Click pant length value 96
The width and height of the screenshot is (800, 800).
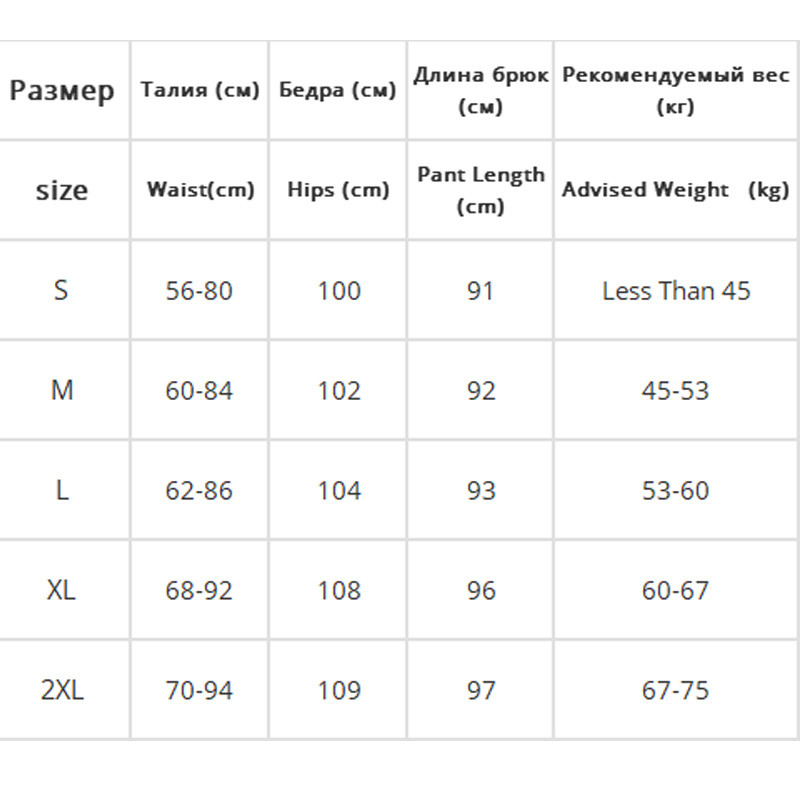point(481,591)
